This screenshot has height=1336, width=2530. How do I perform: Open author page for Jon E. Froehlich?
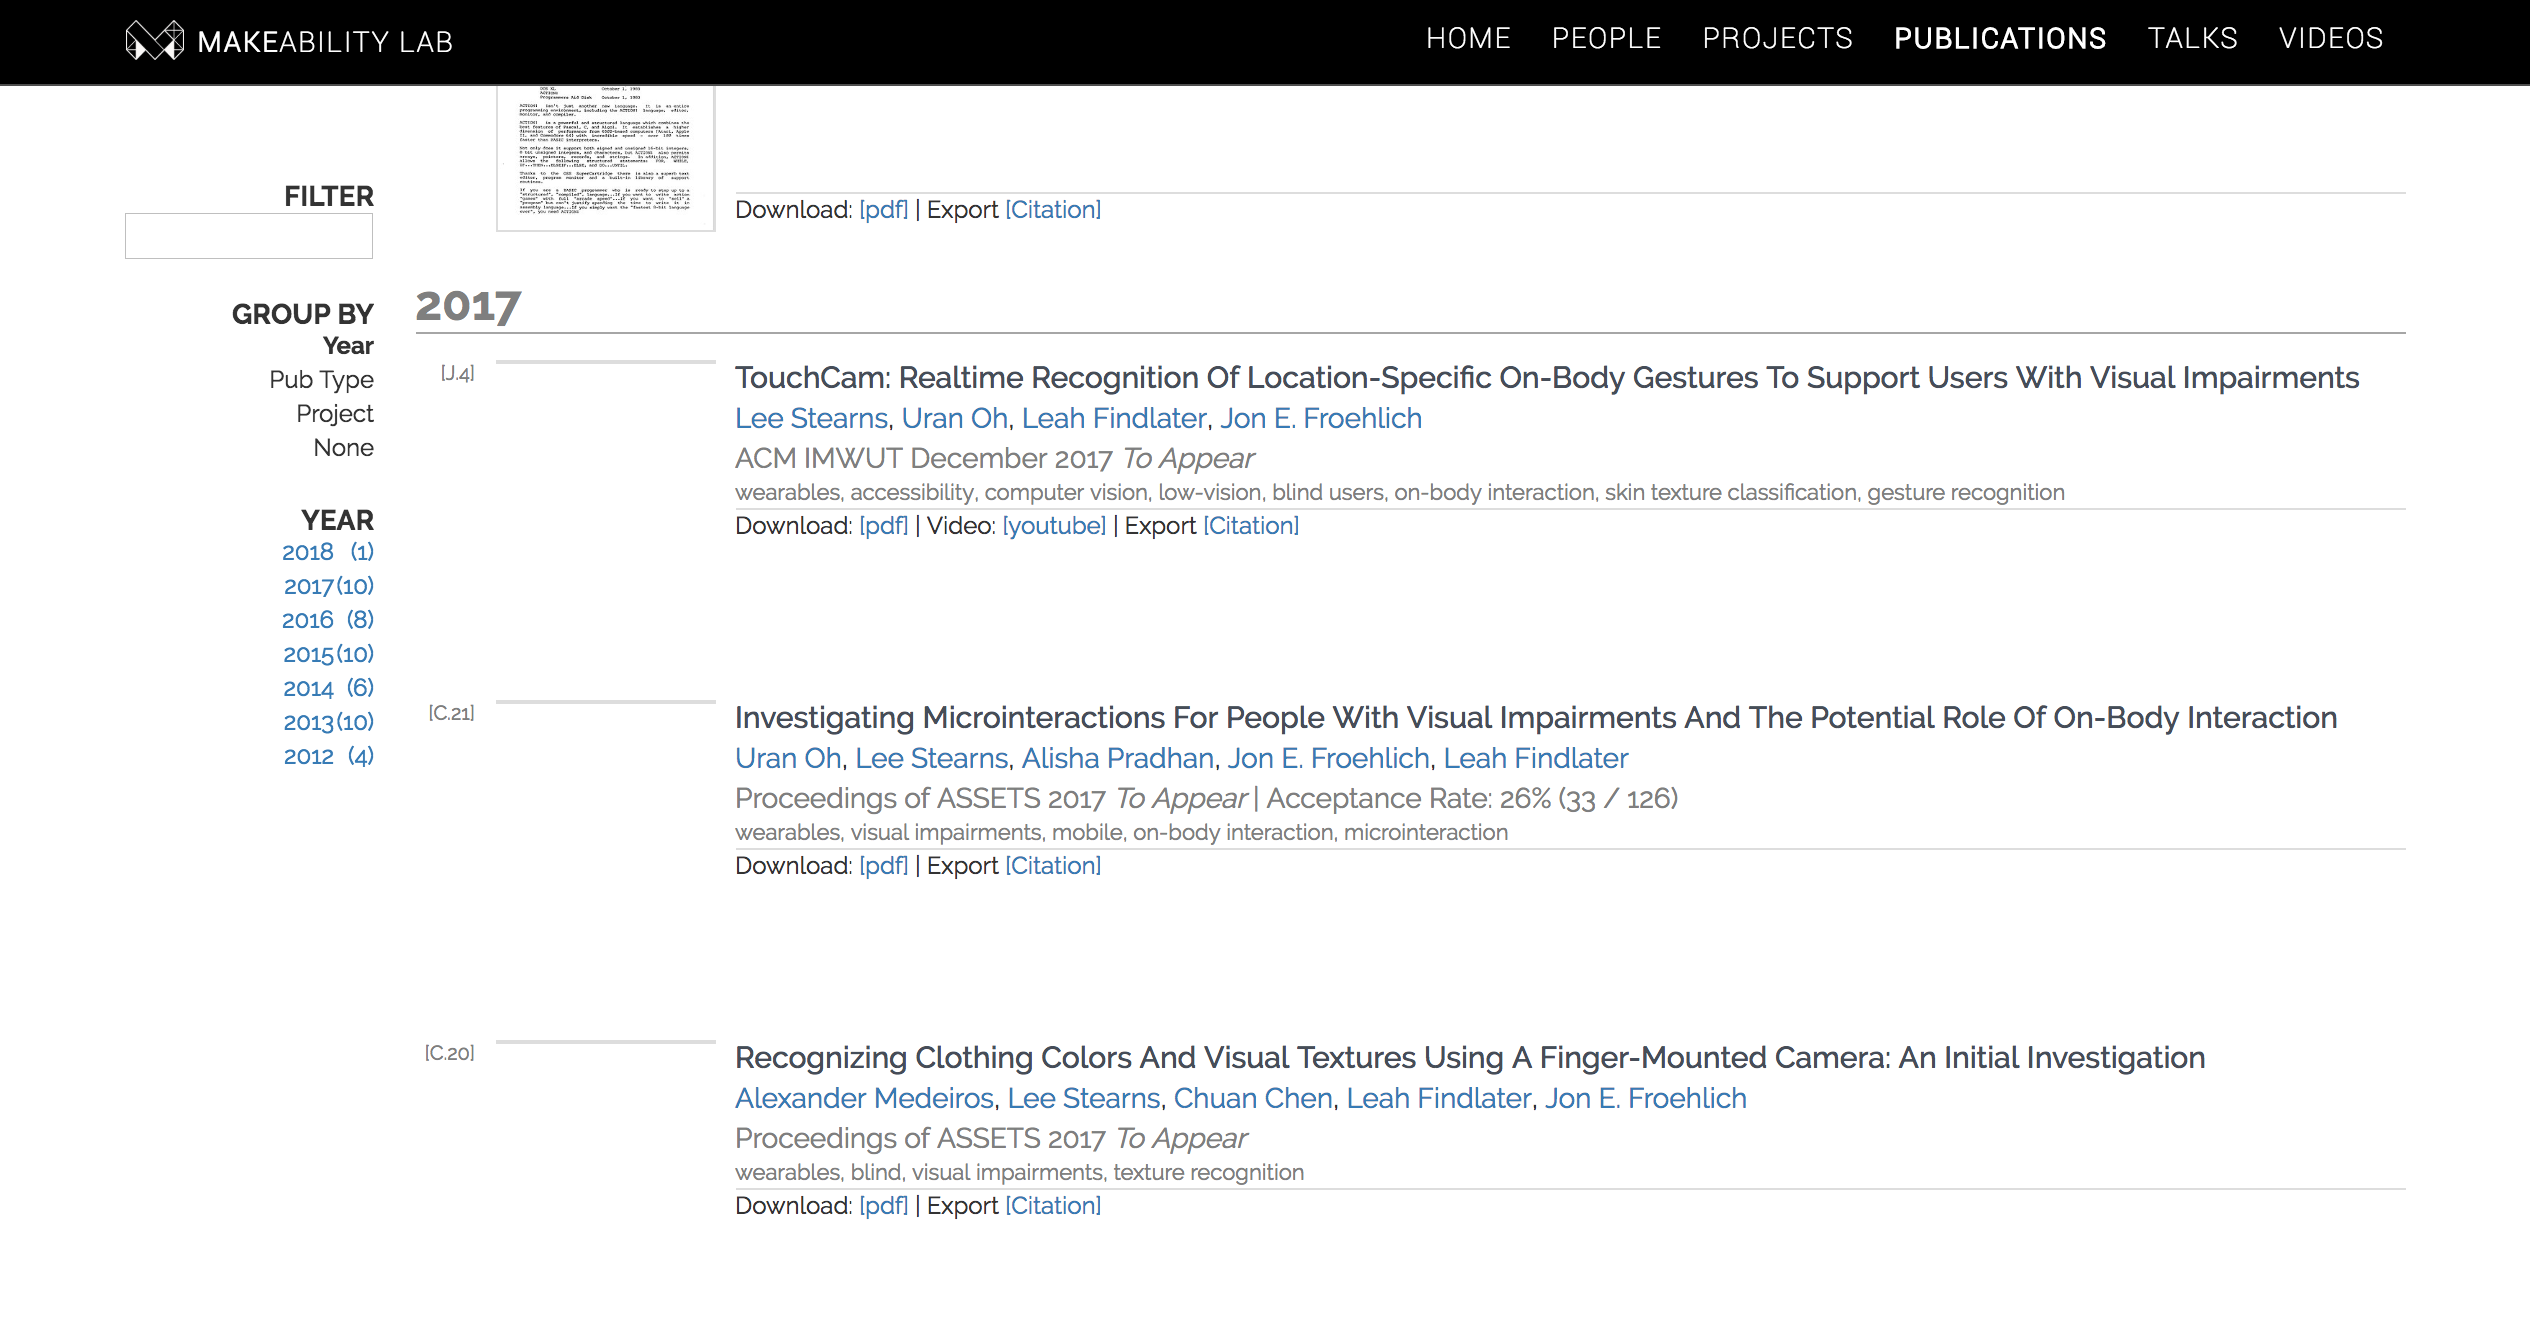point(1320,418)
